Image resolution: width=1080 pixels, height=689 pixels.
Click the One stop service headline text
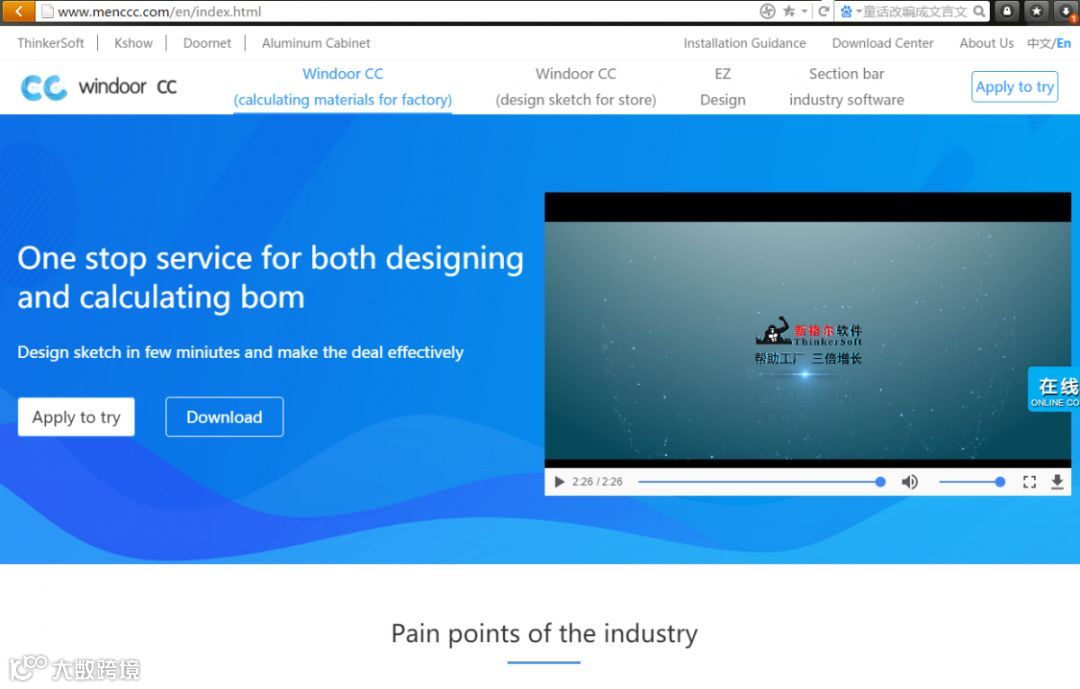[x=271, y=278]
